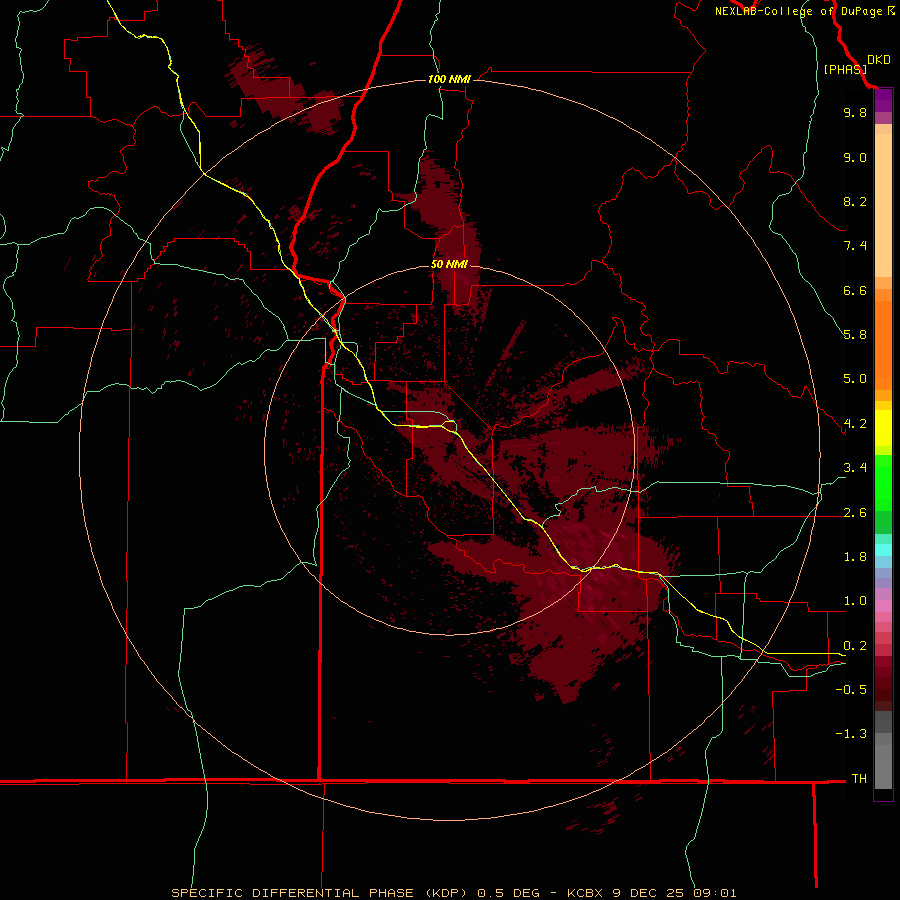Click the "0.5 DEG" elevation angle text

tap(509, 893)
